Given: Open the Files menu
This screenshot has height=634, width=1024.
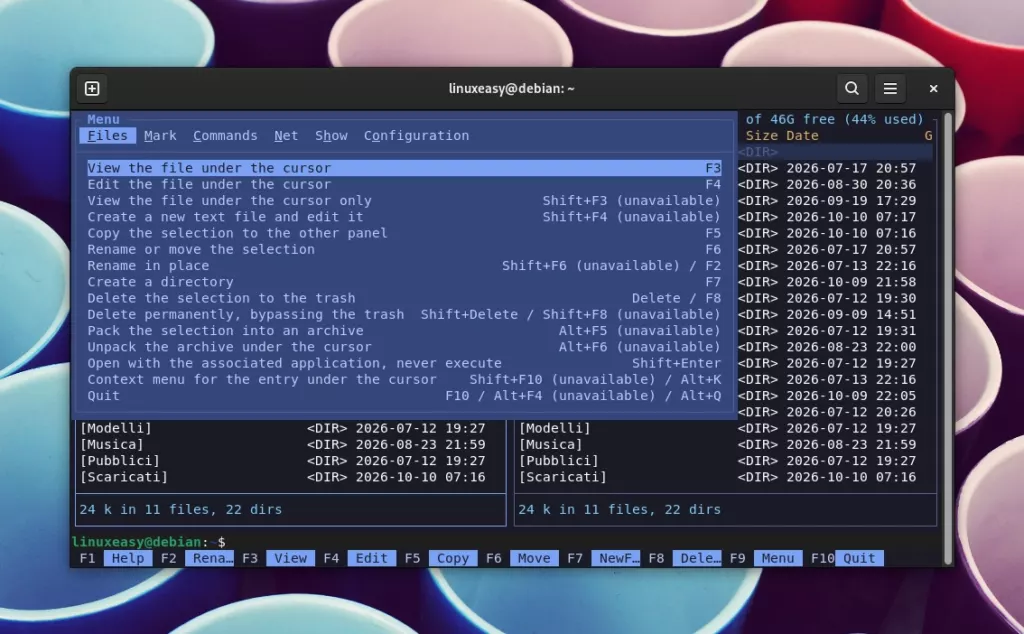Looking at the screenshot, I should (x=108, y=135).
